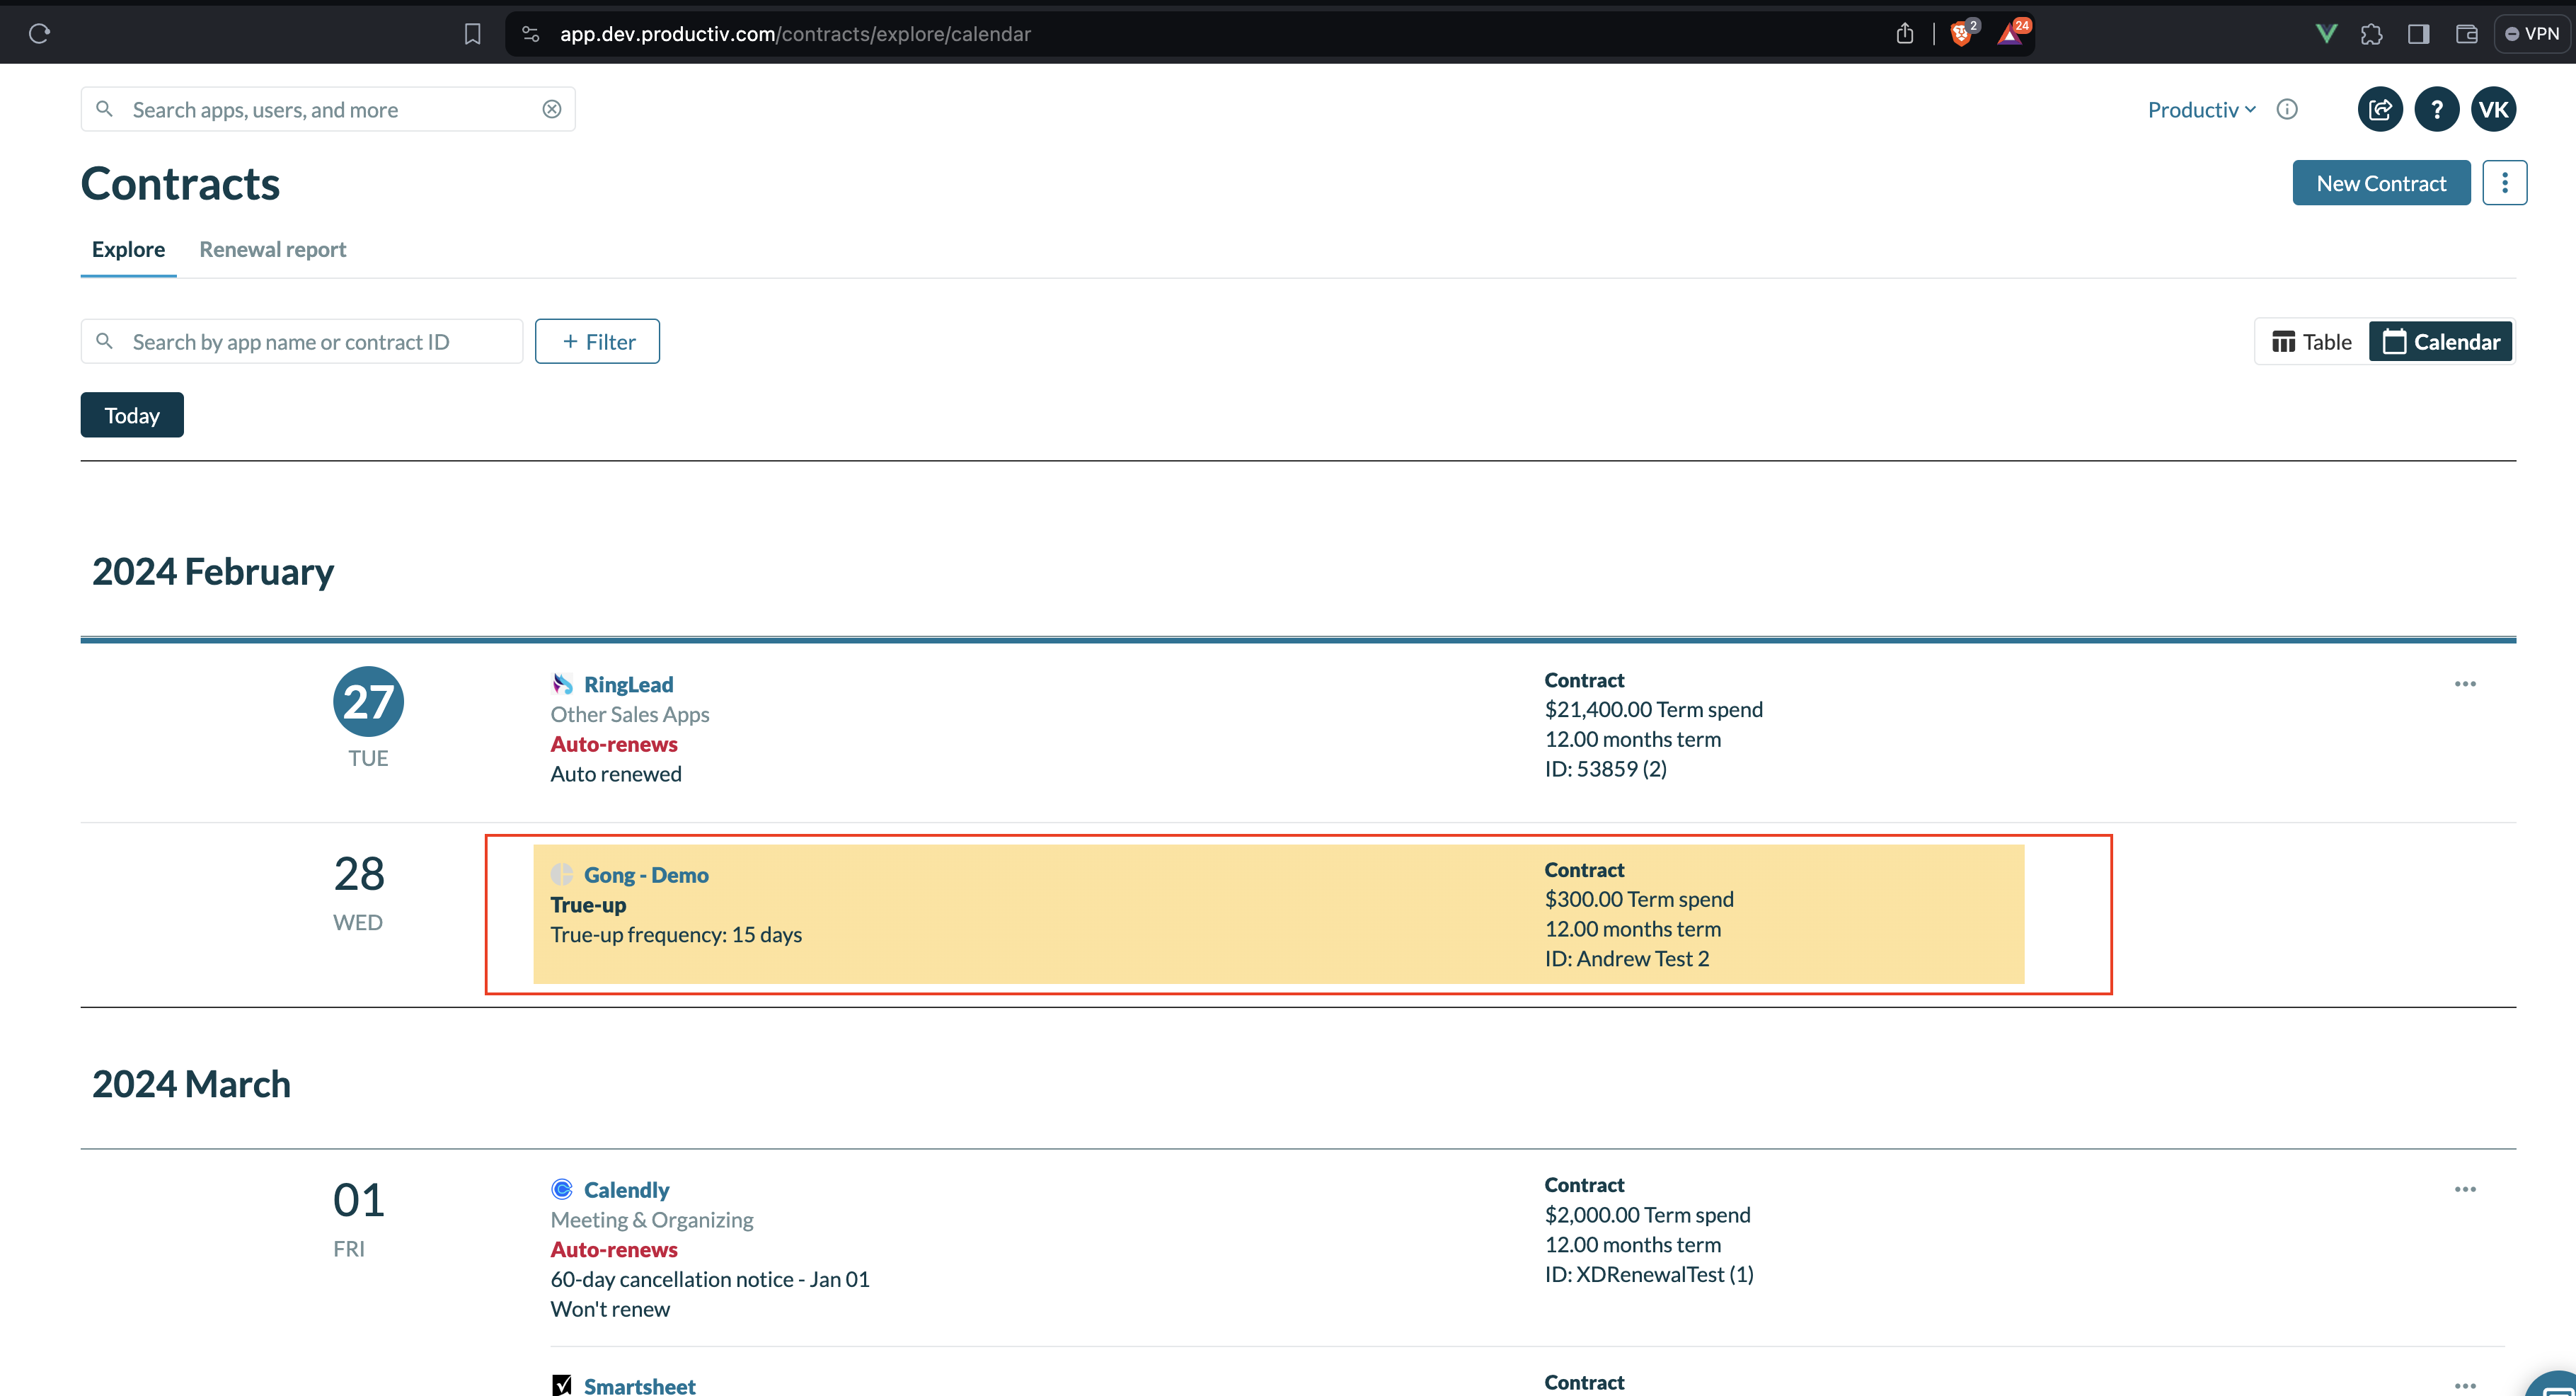The width and height of the screenshot is (2576, 1396).
Task: Open the VK user avatar menu
Action: 2493,109
